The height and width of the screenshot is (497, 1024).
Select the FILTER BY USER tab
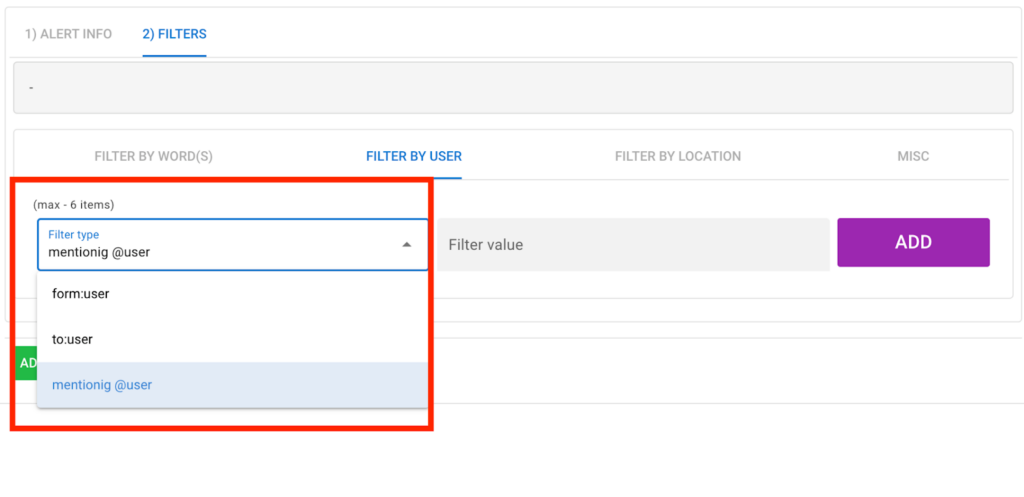pos(413,156)
